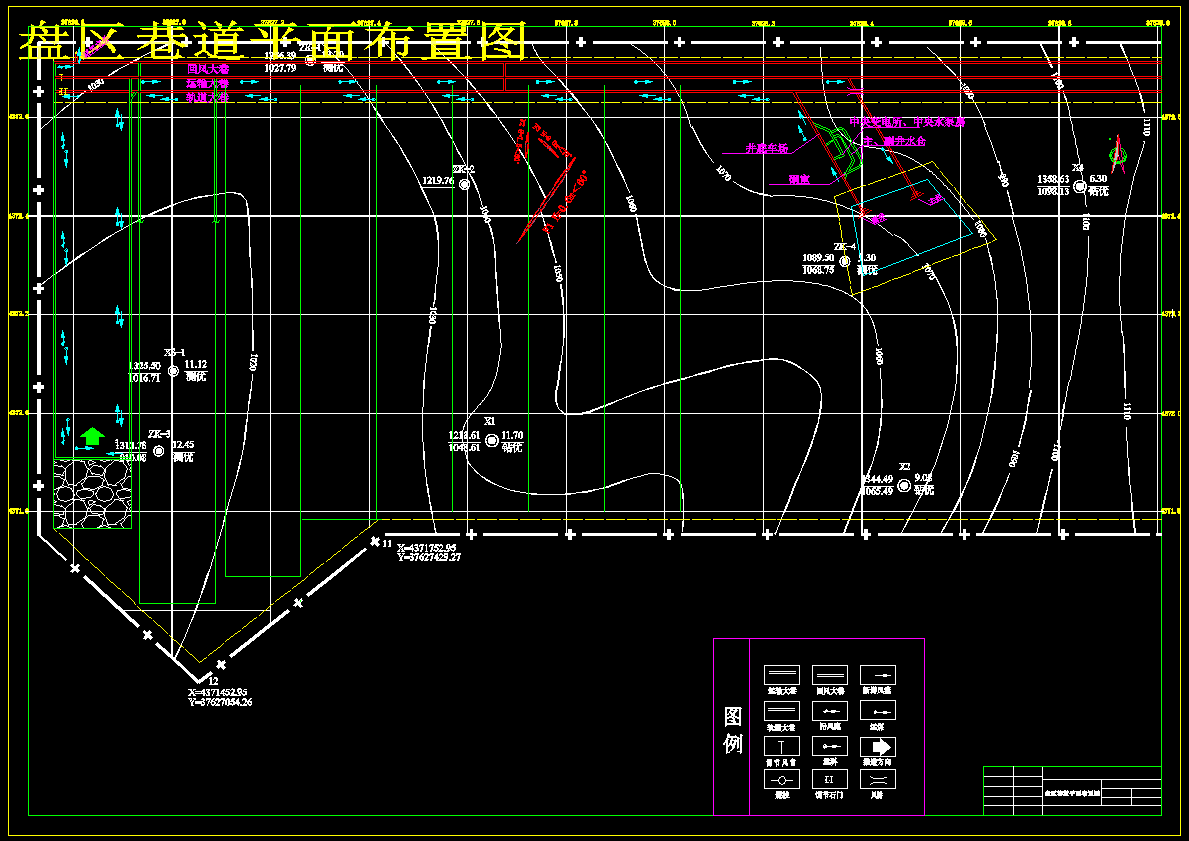Pick the ZK-4 borehole marker
The height and width of the screenshot is (841, 1189).
click(845, 261)
